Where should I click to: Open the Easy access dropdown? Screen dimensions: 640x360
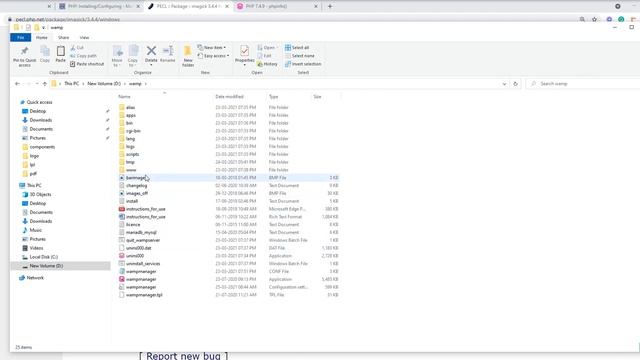[x=213, y=56]
